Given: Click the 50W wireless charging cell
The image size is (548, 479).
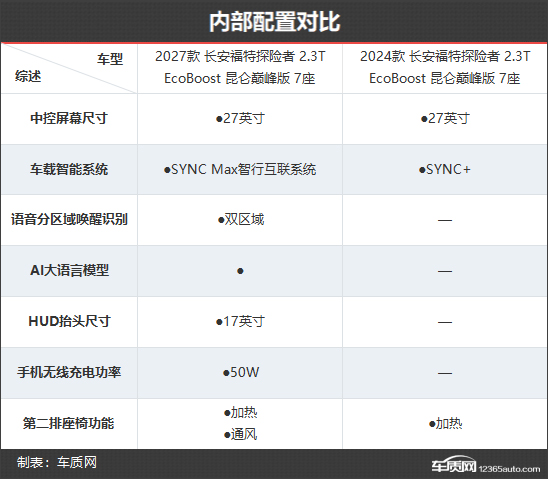Looking at the screenshot, I should pyautogui.click(x=241, y=372).
